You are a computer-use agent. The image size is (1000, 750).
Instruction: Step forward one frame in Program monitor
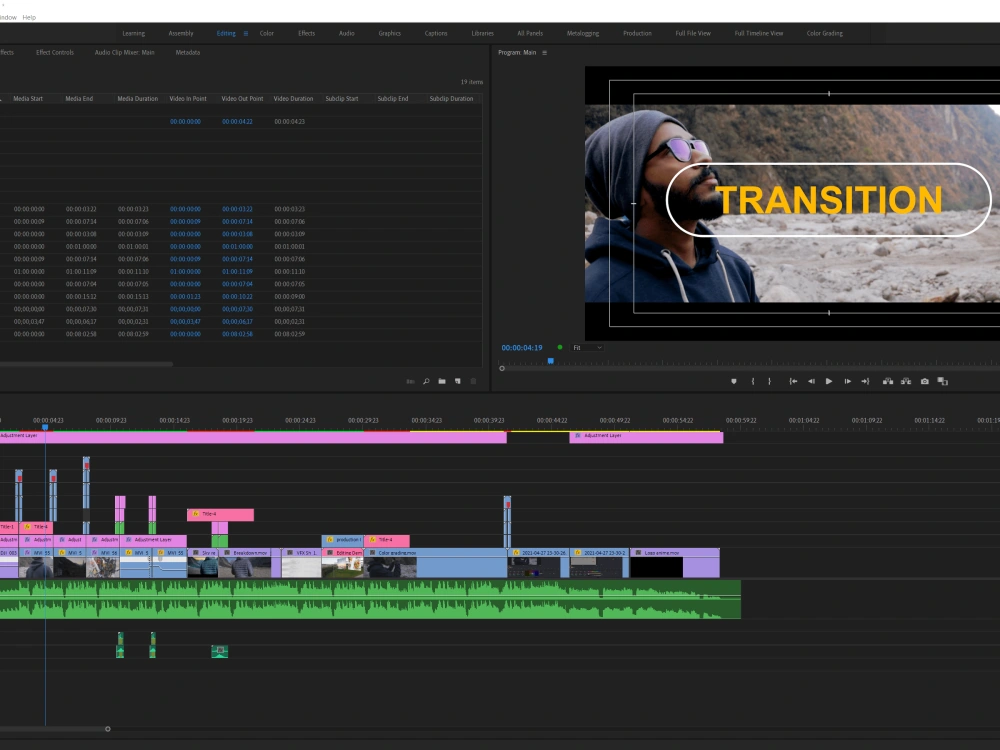[x=848, y=381]
